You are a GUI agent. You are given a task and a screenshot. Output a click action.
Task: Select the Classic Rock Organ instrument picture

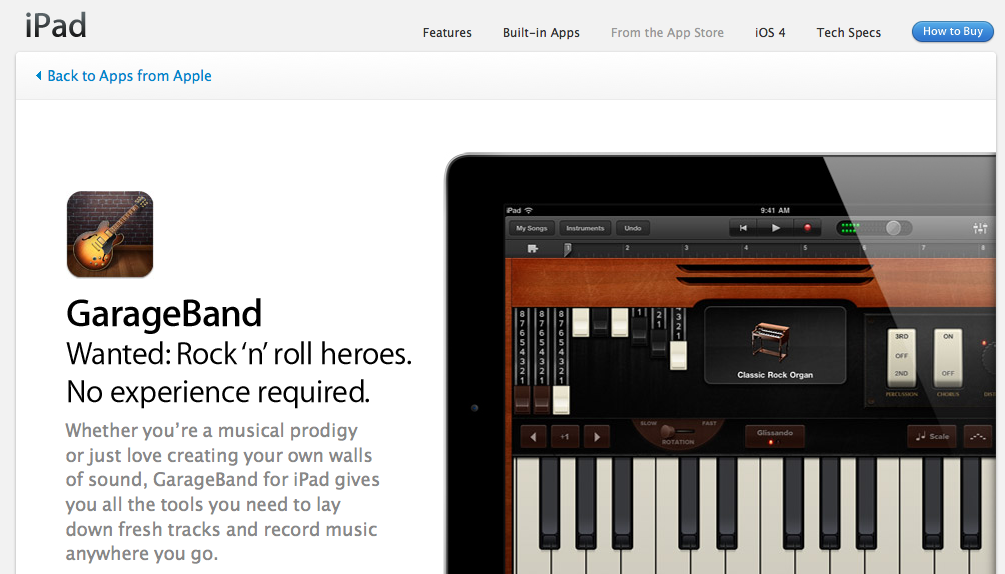coord(770,341)
